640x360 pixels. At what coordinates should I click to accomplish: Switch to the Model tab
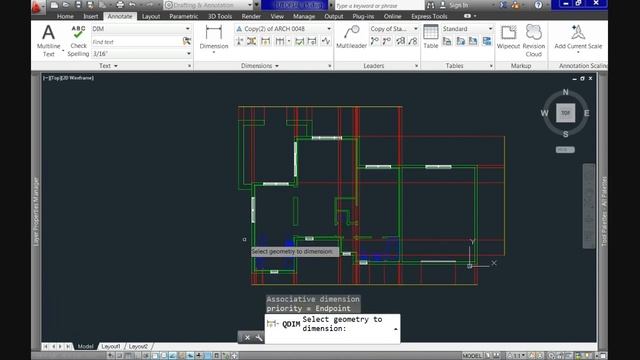(85, 346)
